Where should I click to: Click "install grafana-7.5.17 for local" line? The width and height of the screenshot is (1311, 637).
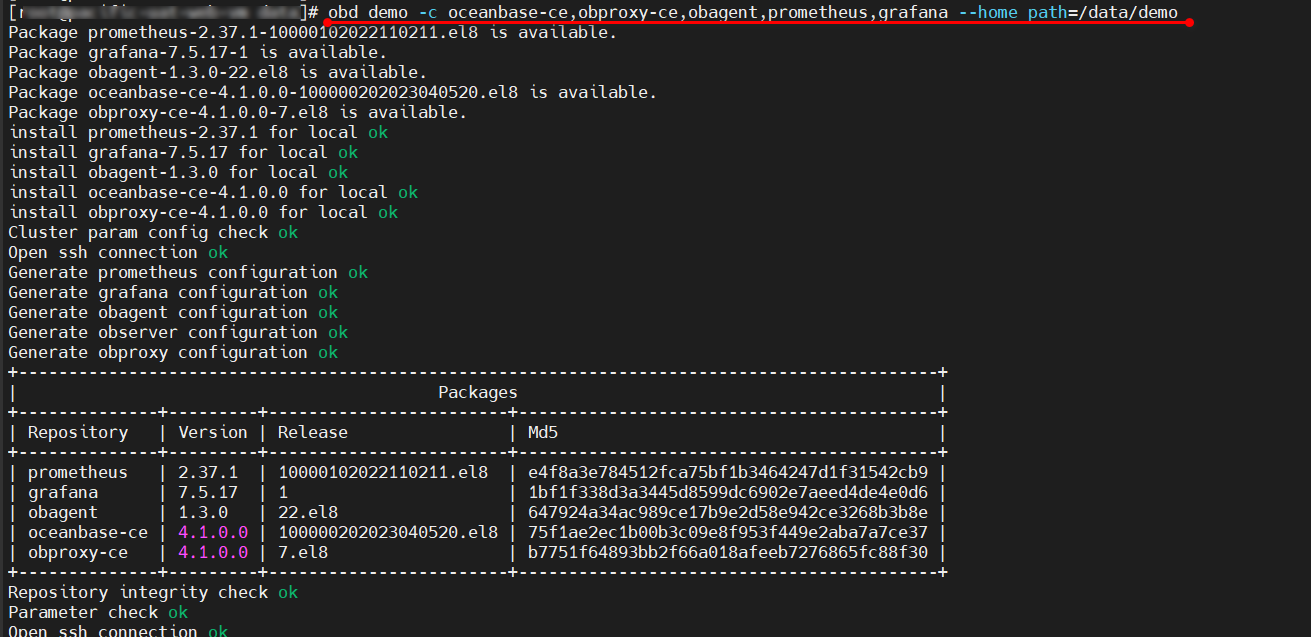pos(182,152)
